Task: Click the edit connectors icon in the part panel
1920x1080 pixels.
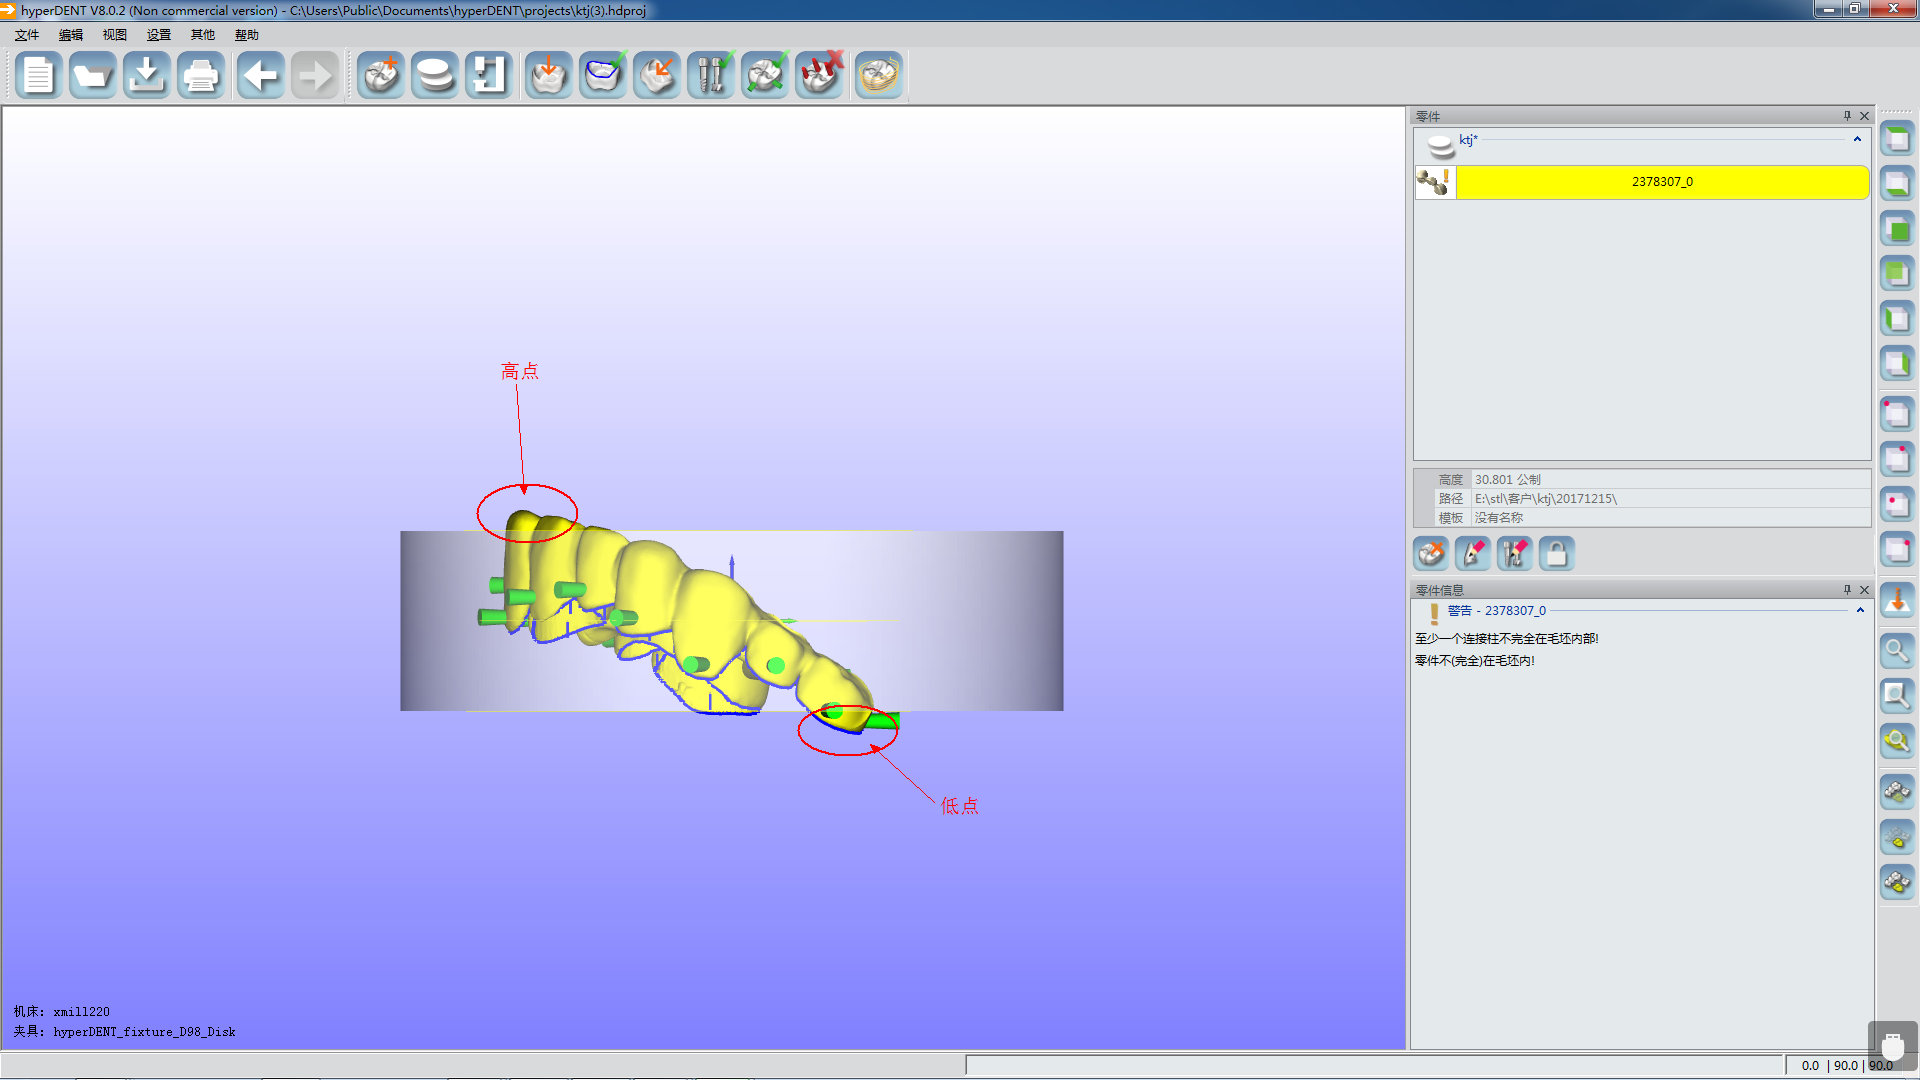Action: (1515, 553)
